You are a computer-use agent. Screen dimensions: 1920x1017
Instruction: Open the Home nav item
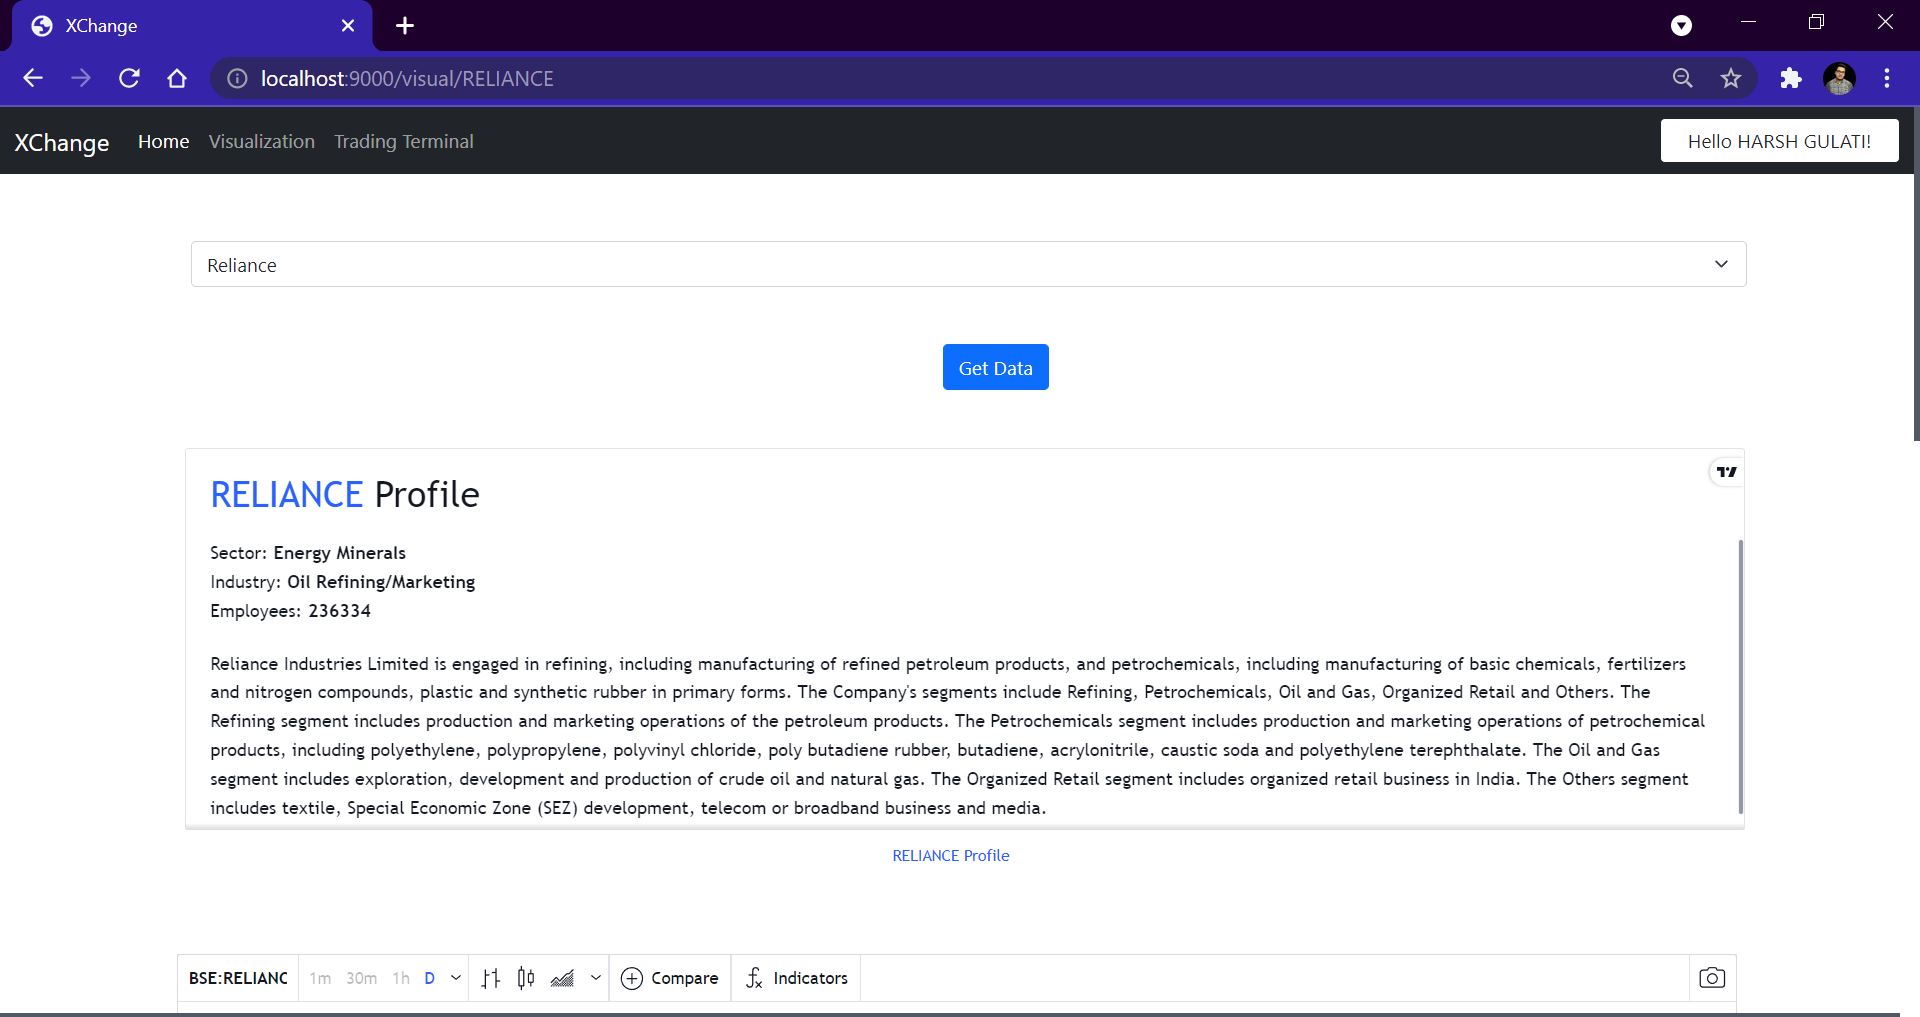tap(164, 141)
